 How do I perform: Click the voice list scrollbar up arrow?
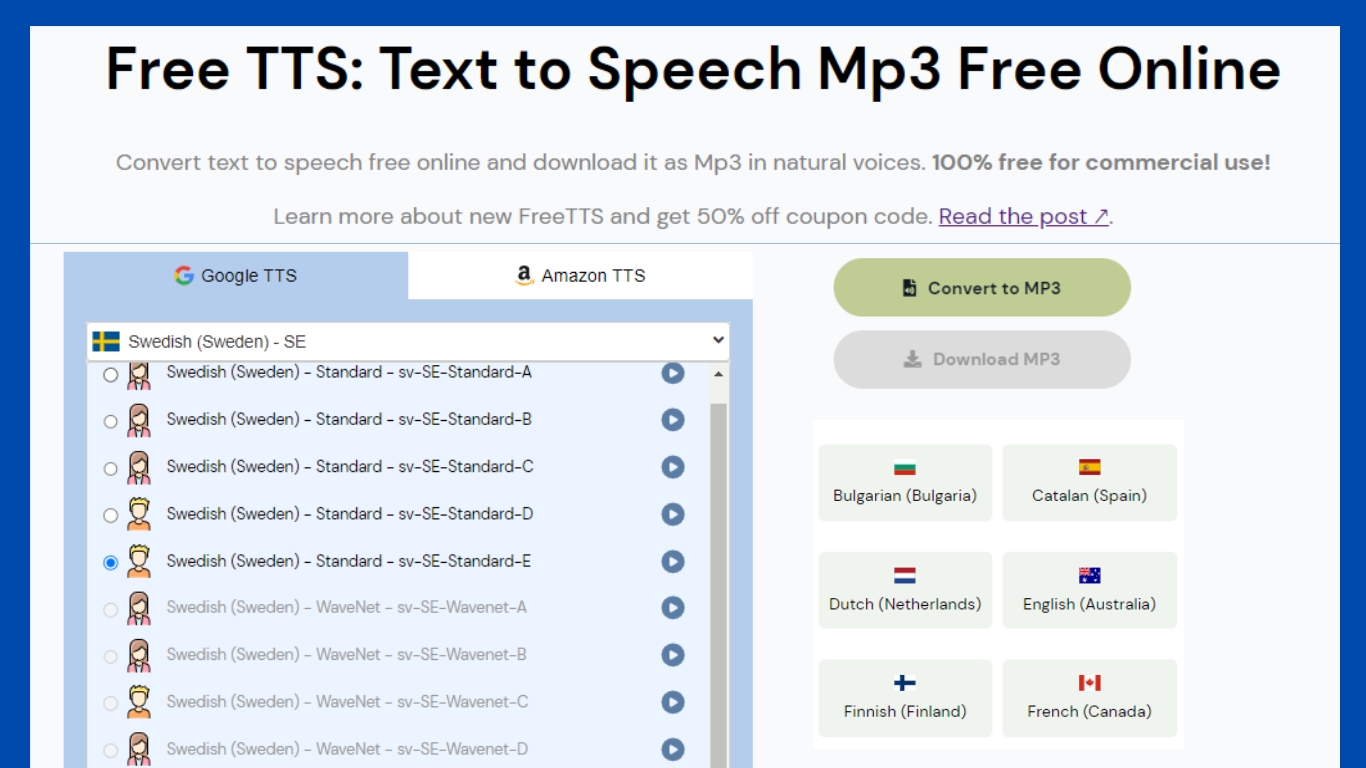click(x=718, y=375)
